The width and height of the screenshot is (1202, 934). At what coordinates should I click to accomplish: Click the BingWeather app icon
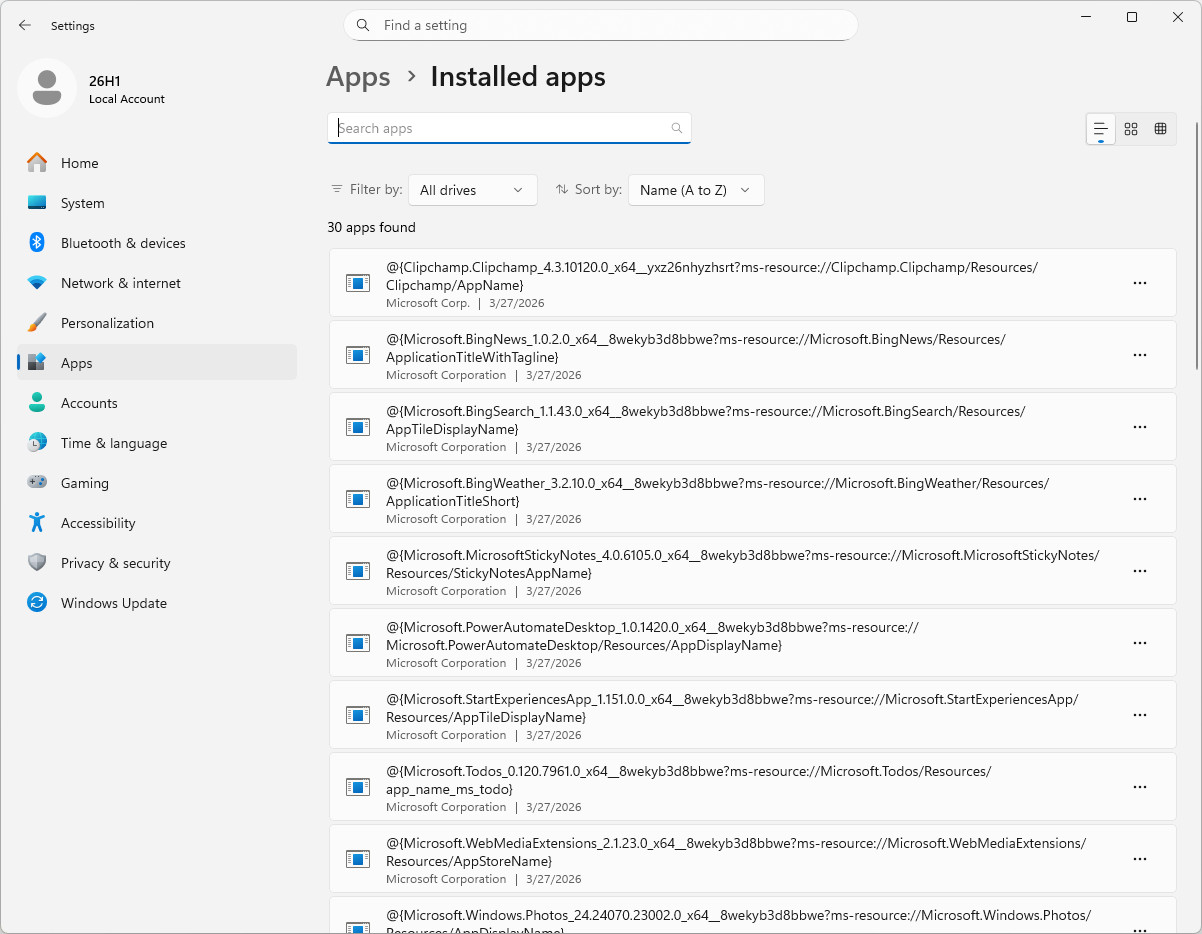point(358,499)
